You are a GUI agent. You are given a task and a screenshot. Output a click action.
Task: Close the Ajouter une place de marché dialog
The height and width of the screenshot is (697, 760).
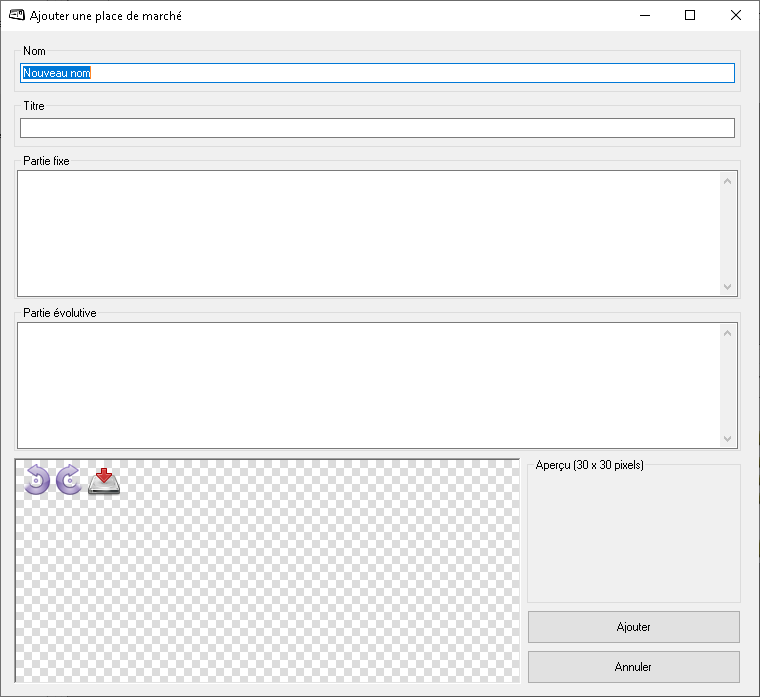pos(736,15)
